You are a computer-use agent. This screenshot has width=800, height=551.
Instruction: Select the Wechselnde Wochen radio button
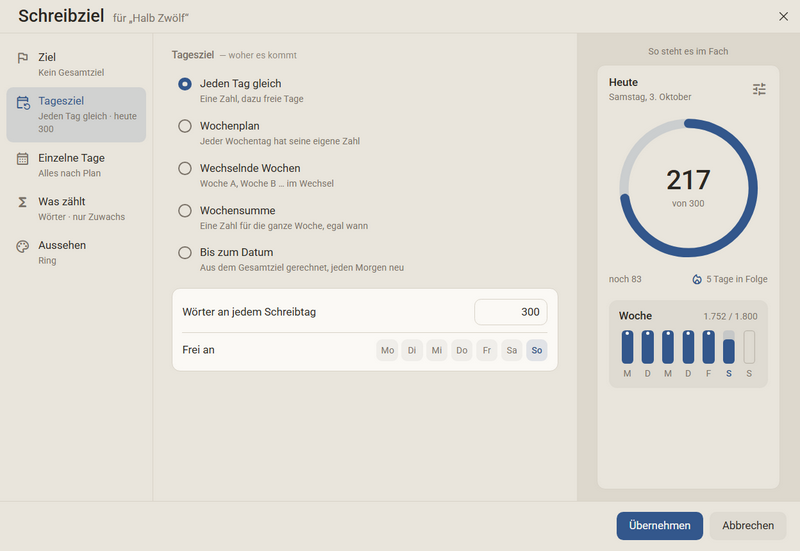(x=185, y=168)
